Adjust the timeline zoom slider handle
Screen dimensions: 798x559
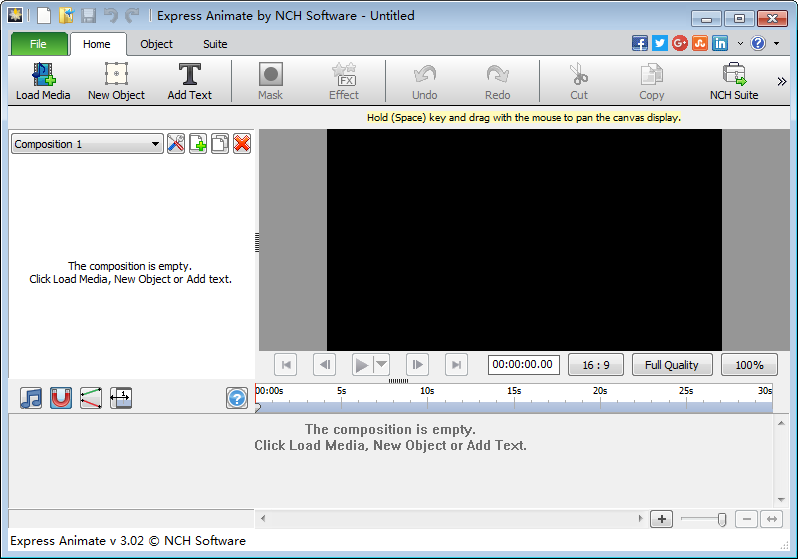pos(721,519)
